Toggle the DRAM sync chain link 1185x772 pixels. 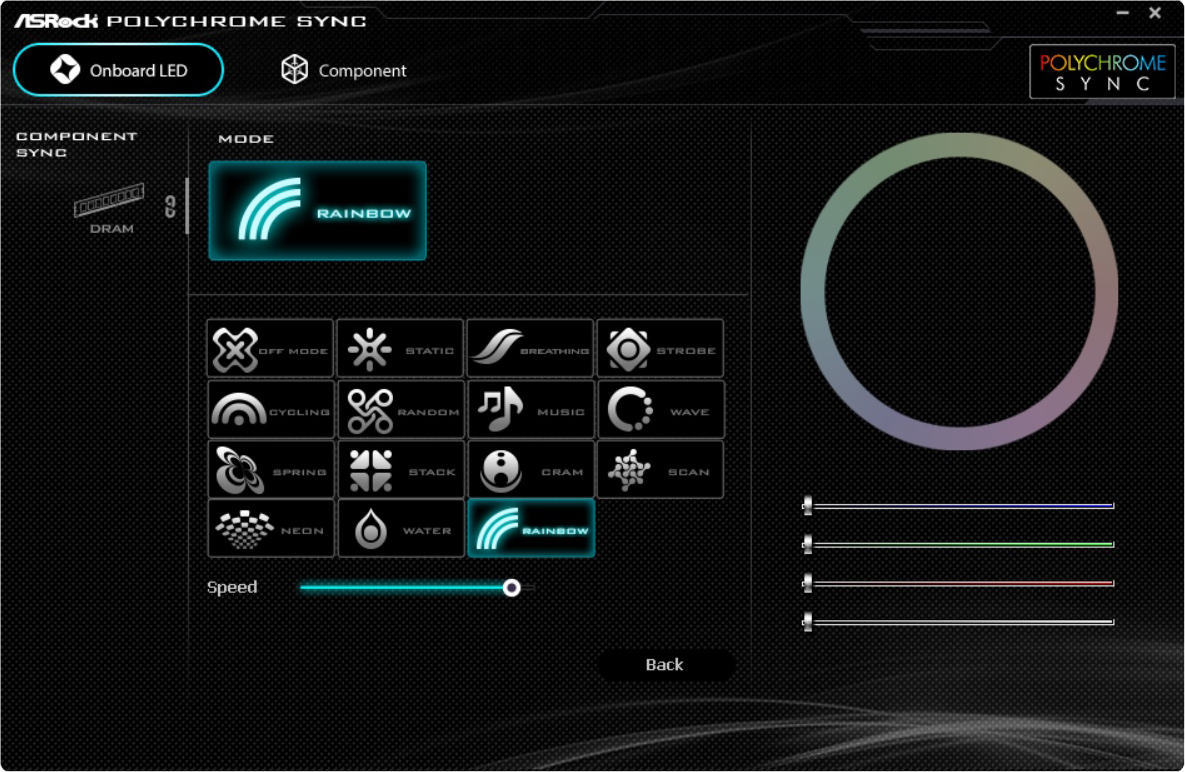click(x=170, y=206)
